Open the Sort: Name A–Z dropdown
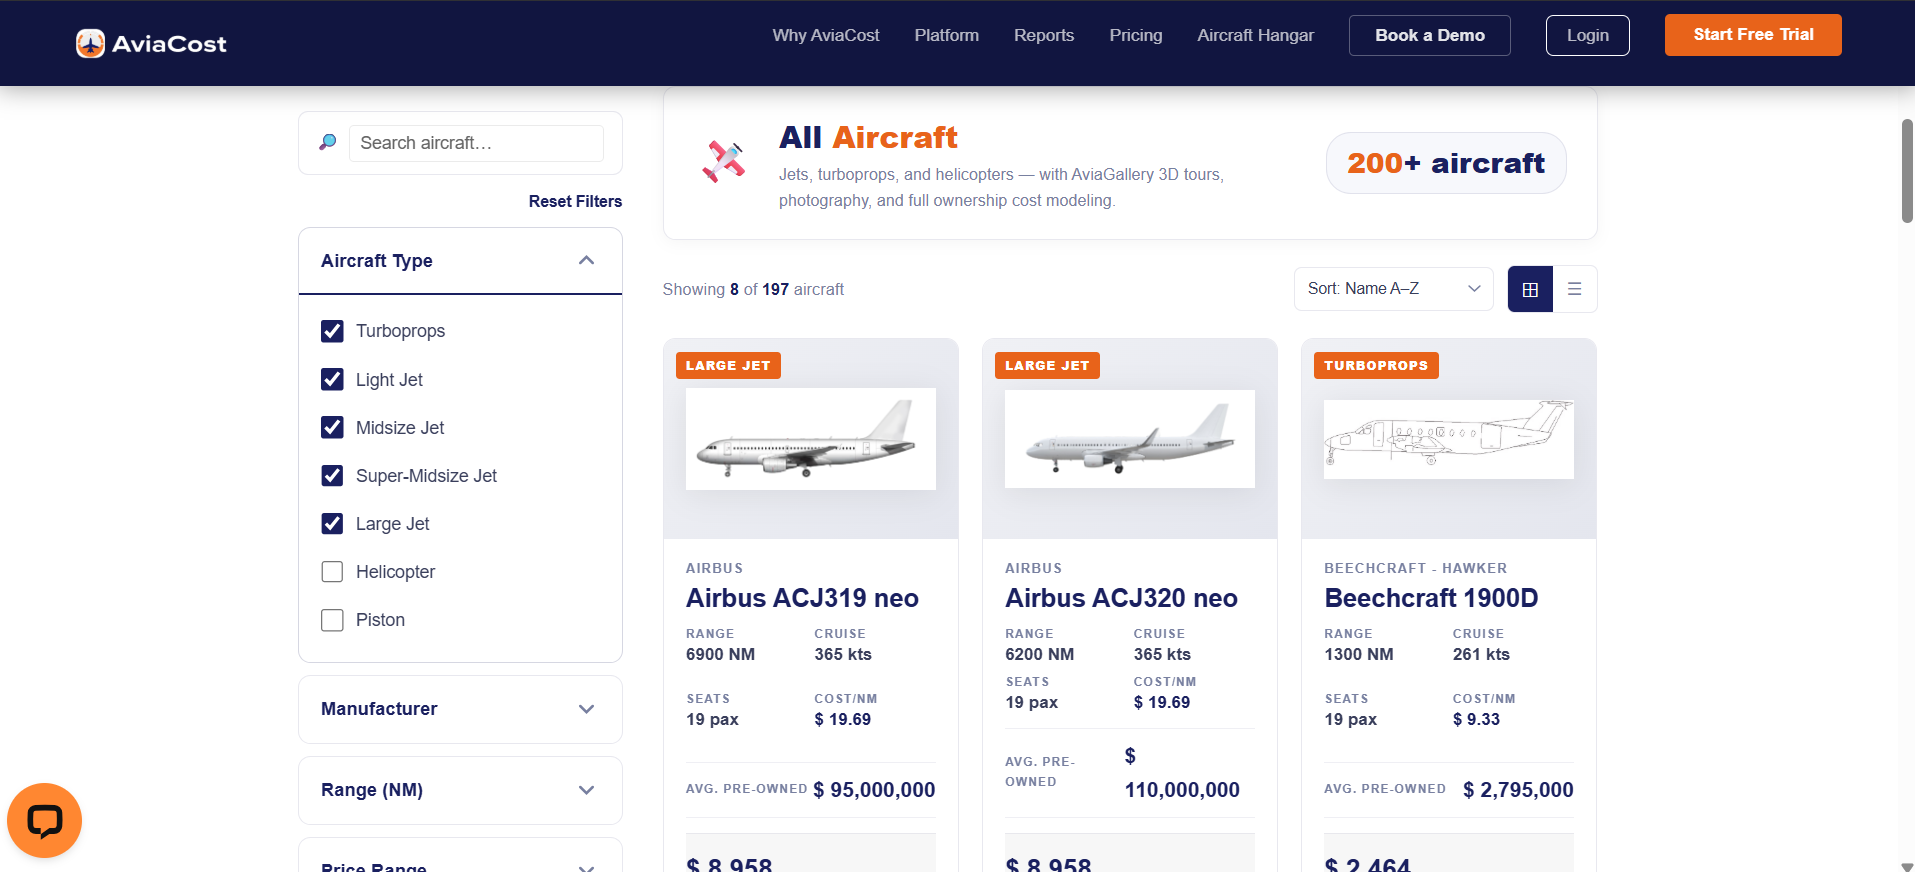This screenshot has height=872, width=1915. tap(1394, 289)
